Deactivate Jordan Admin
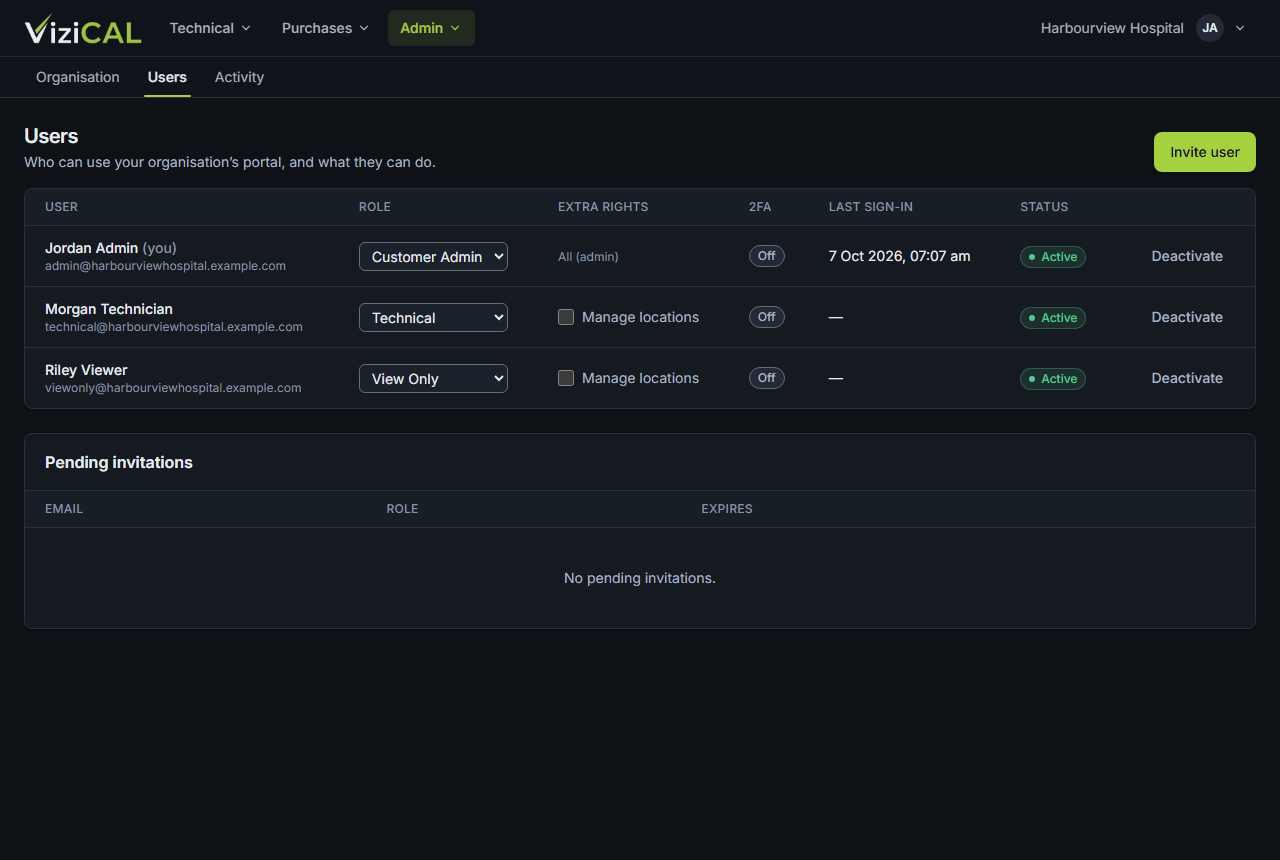 (x=1187, y=256)
